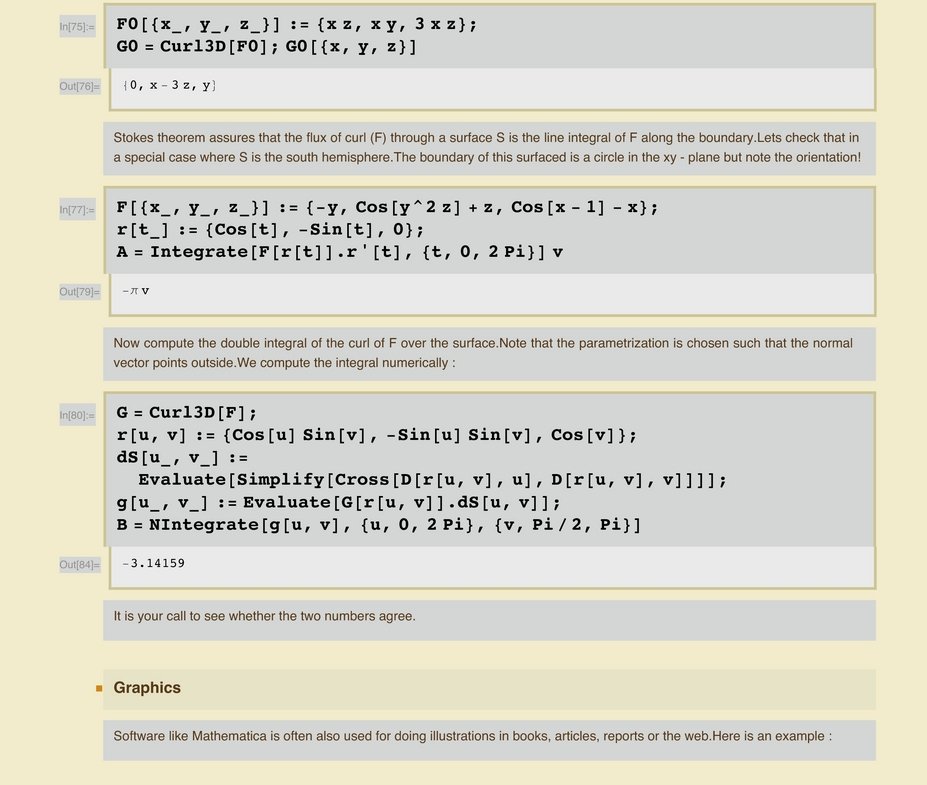927x785 pixels.
Task: Click the 'Software like Mathematica' text cell
Action: [x=472, y=737]
